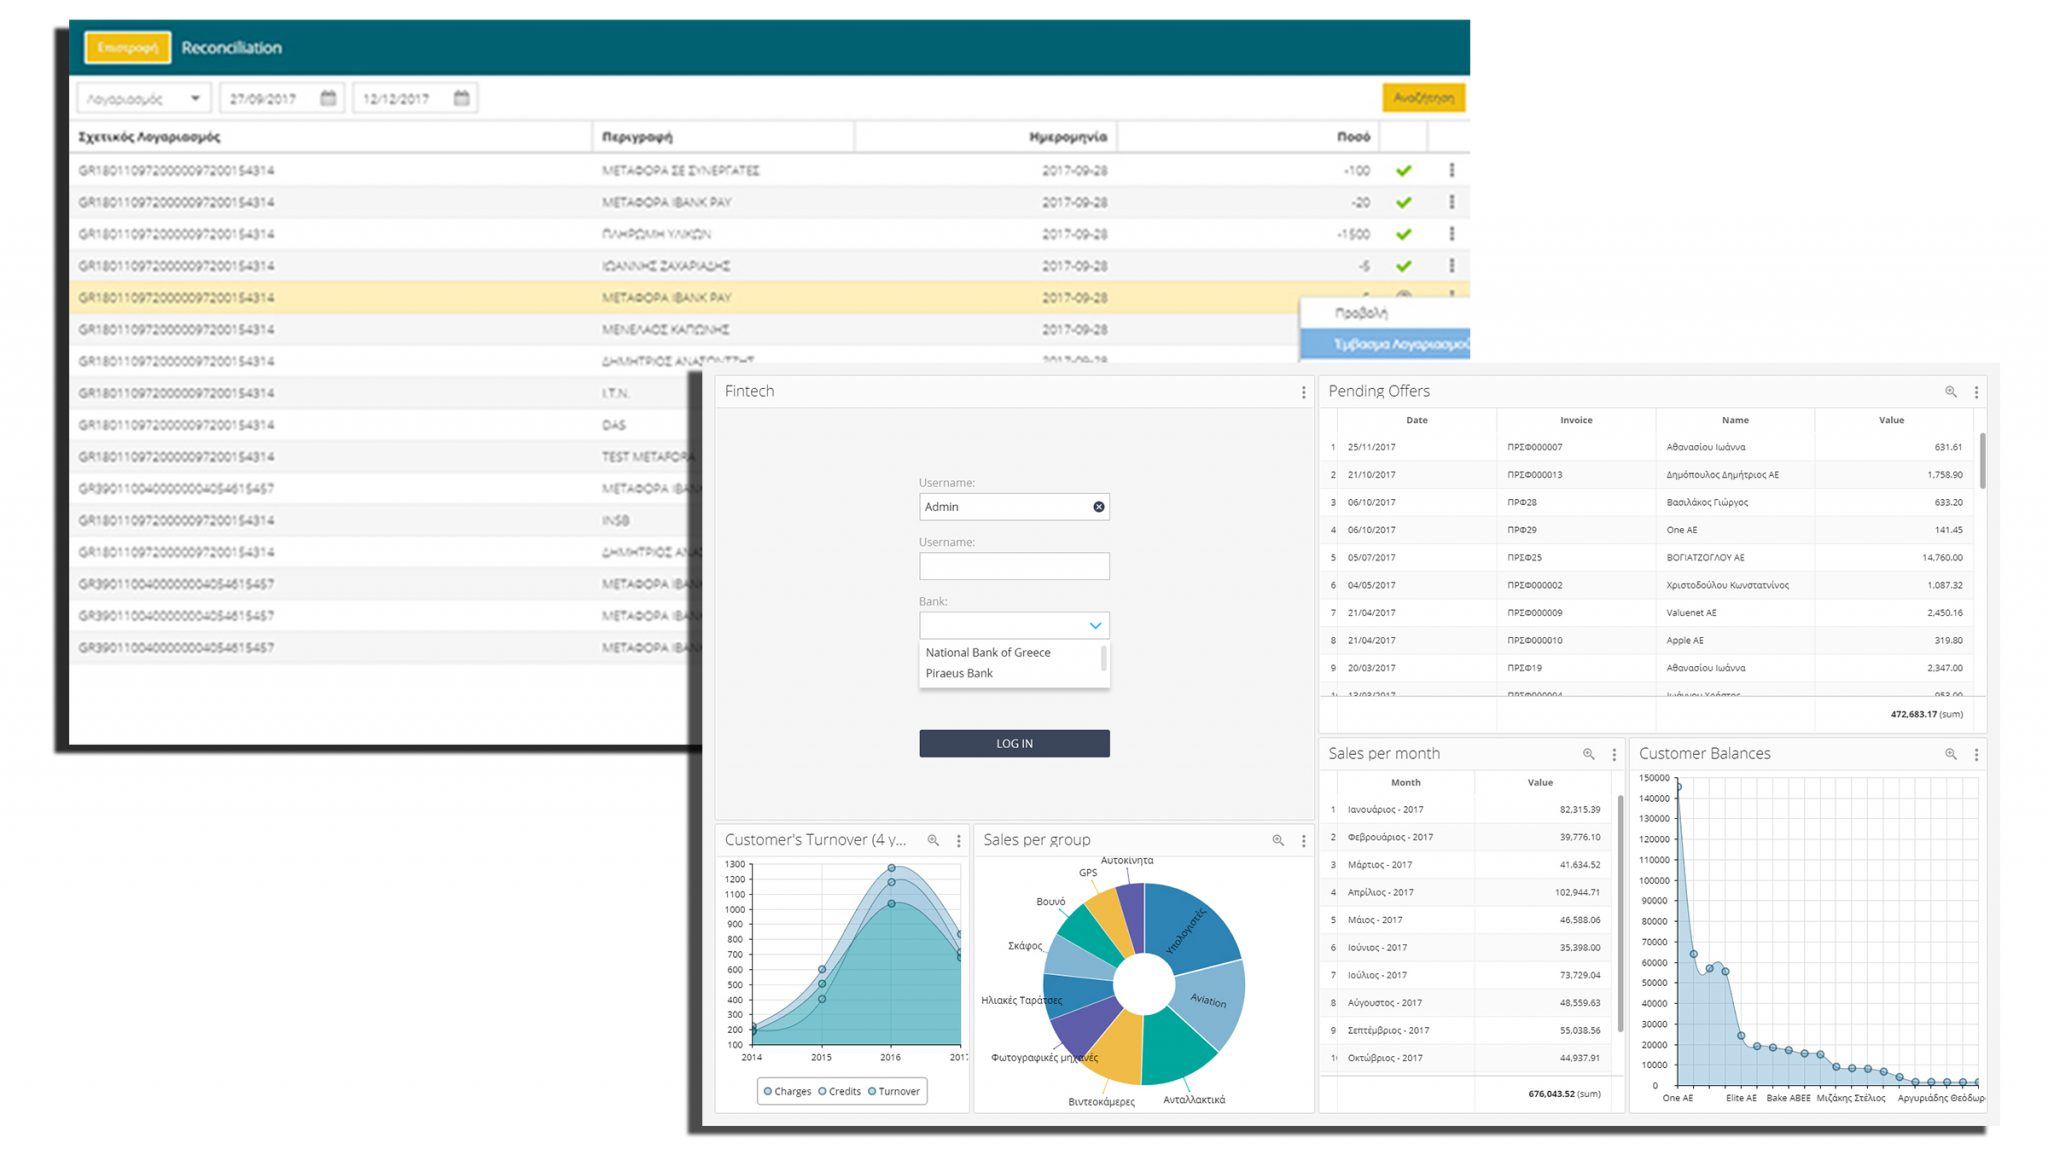2048x1149 pixels.
Task: Toggle the Credits series in the legend
Action: point(839,1091)
